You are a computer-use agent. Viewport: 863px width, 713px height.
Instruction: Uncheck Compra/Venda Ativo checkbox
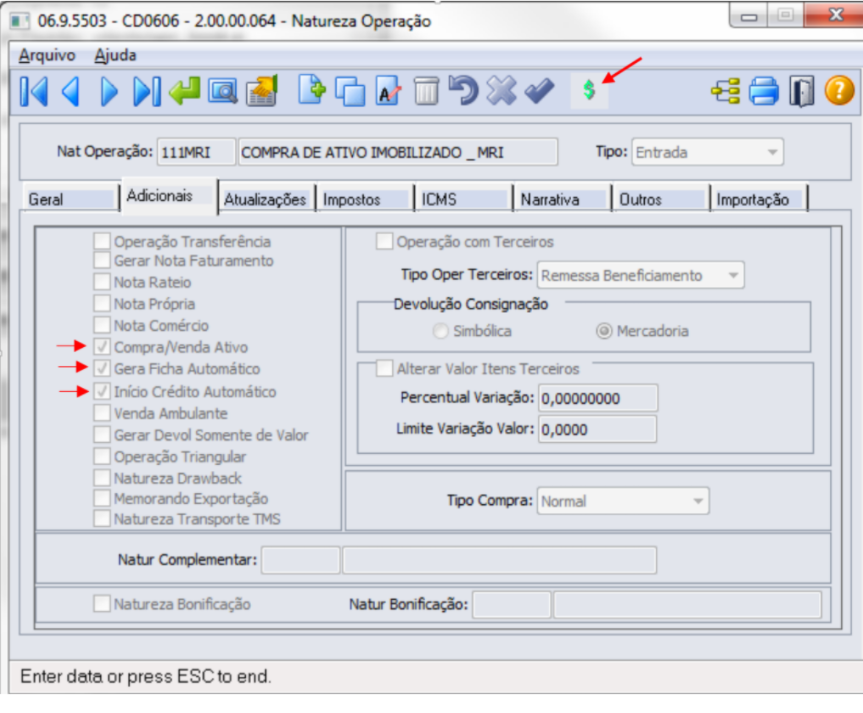coord(102,347)
